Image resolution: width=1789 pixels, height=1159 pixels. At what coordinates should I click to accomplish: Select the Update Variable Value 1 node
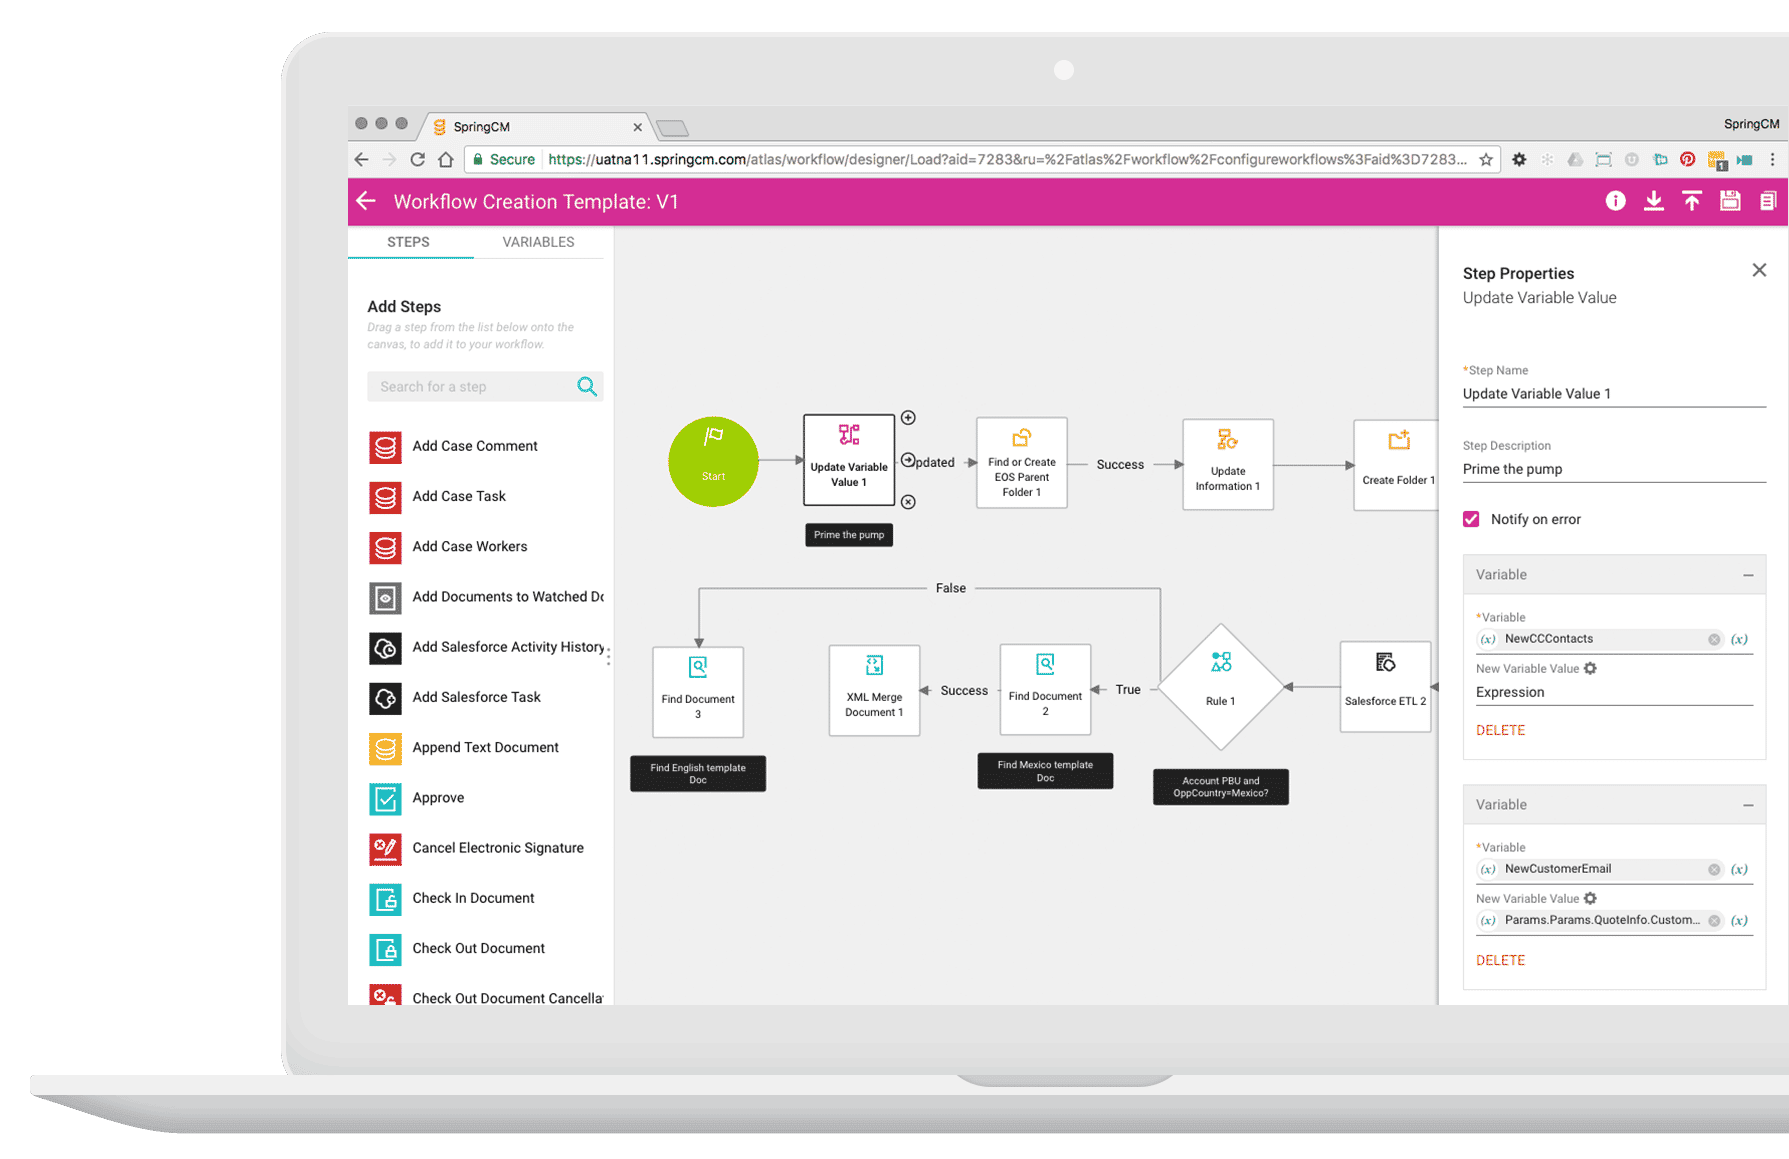tap(849, 460)
